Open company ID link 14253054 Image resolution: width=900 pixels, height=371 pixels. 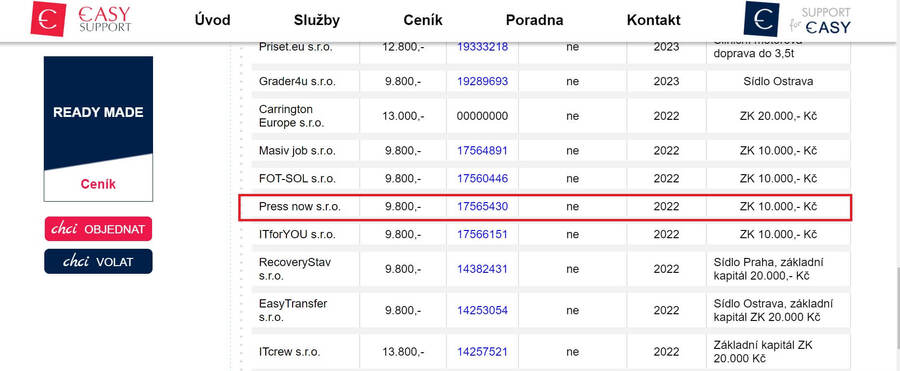pos(482,310)
